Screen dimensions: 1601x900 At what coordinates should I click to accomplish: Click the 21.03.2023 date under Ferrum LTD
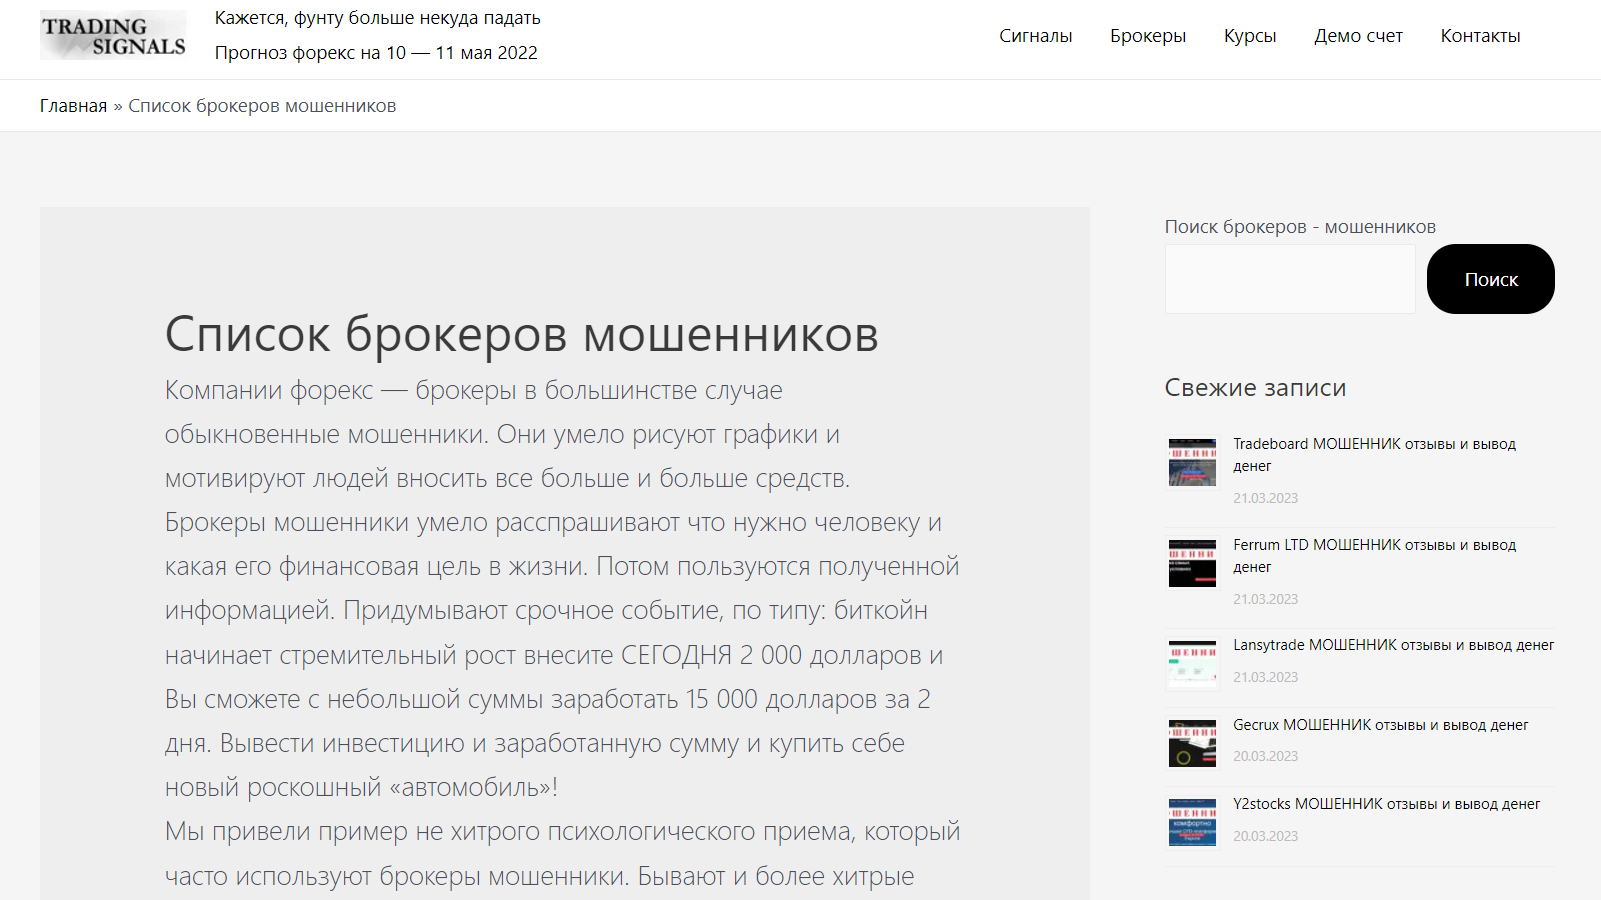pyautogui.click(x=1265, y=599)
